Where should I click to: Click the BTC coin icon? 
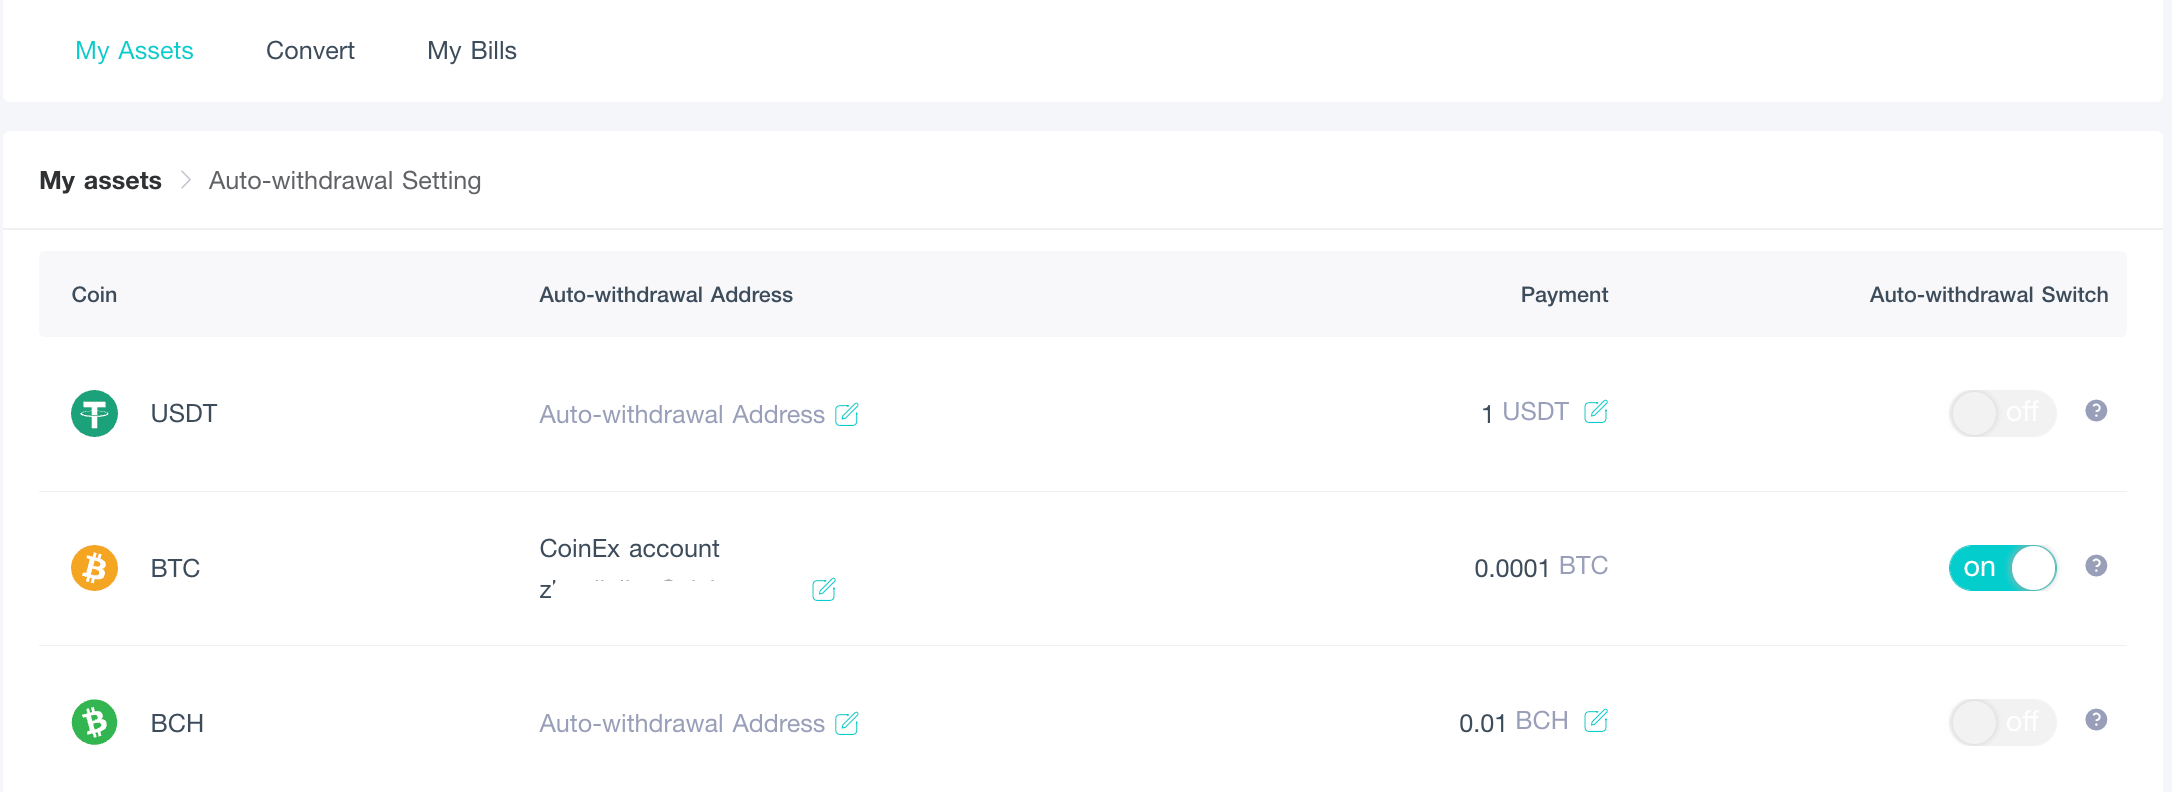(93, 567)
